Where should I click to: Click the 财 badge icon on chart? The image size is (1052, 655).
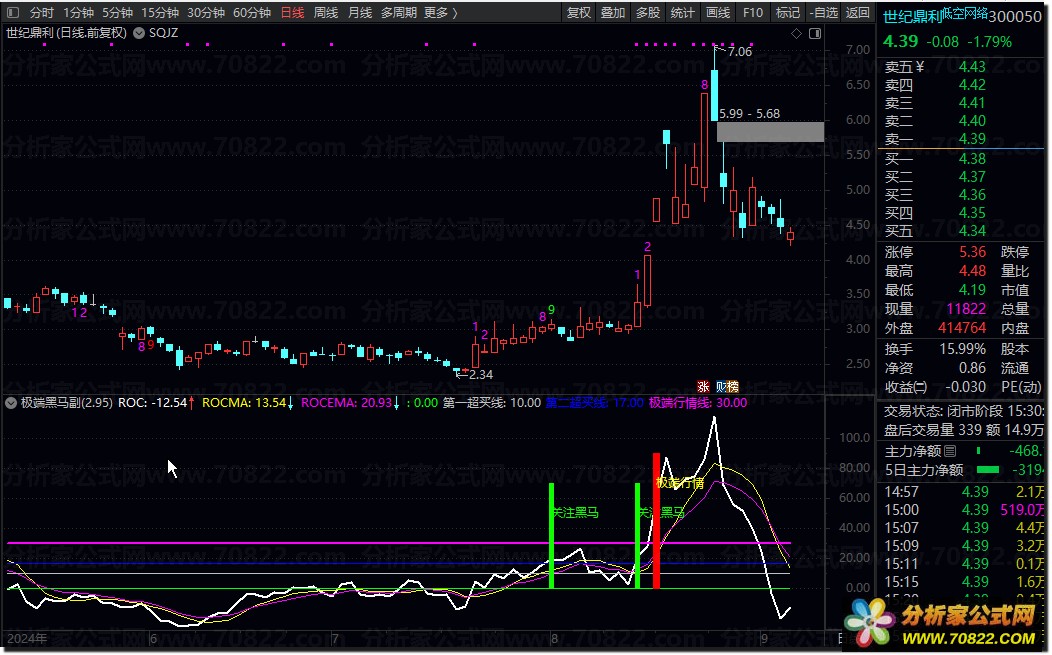click(721, 387)
